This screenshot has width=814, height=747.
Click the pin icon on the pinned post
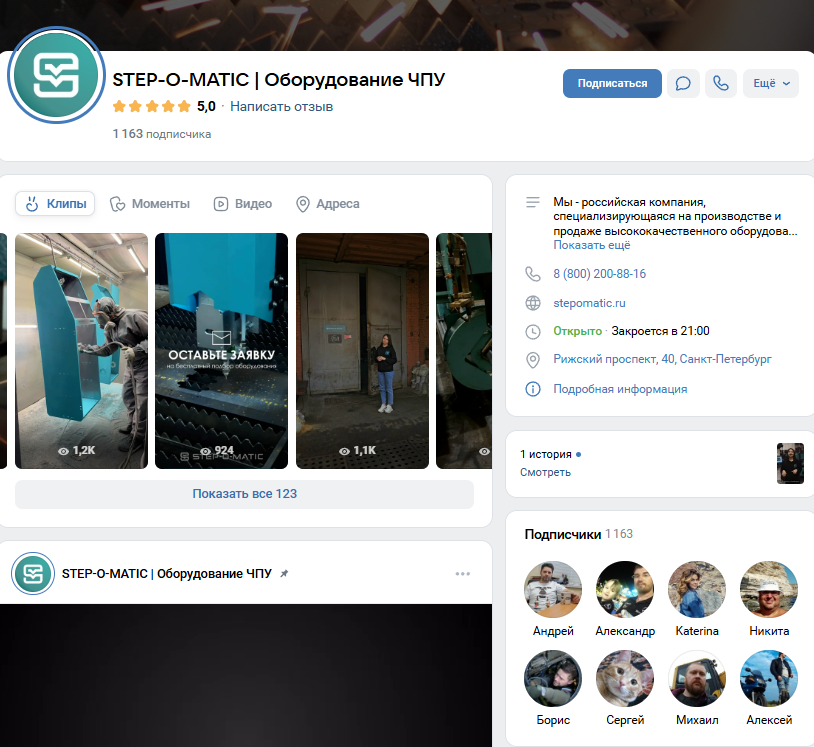point(283,573)
